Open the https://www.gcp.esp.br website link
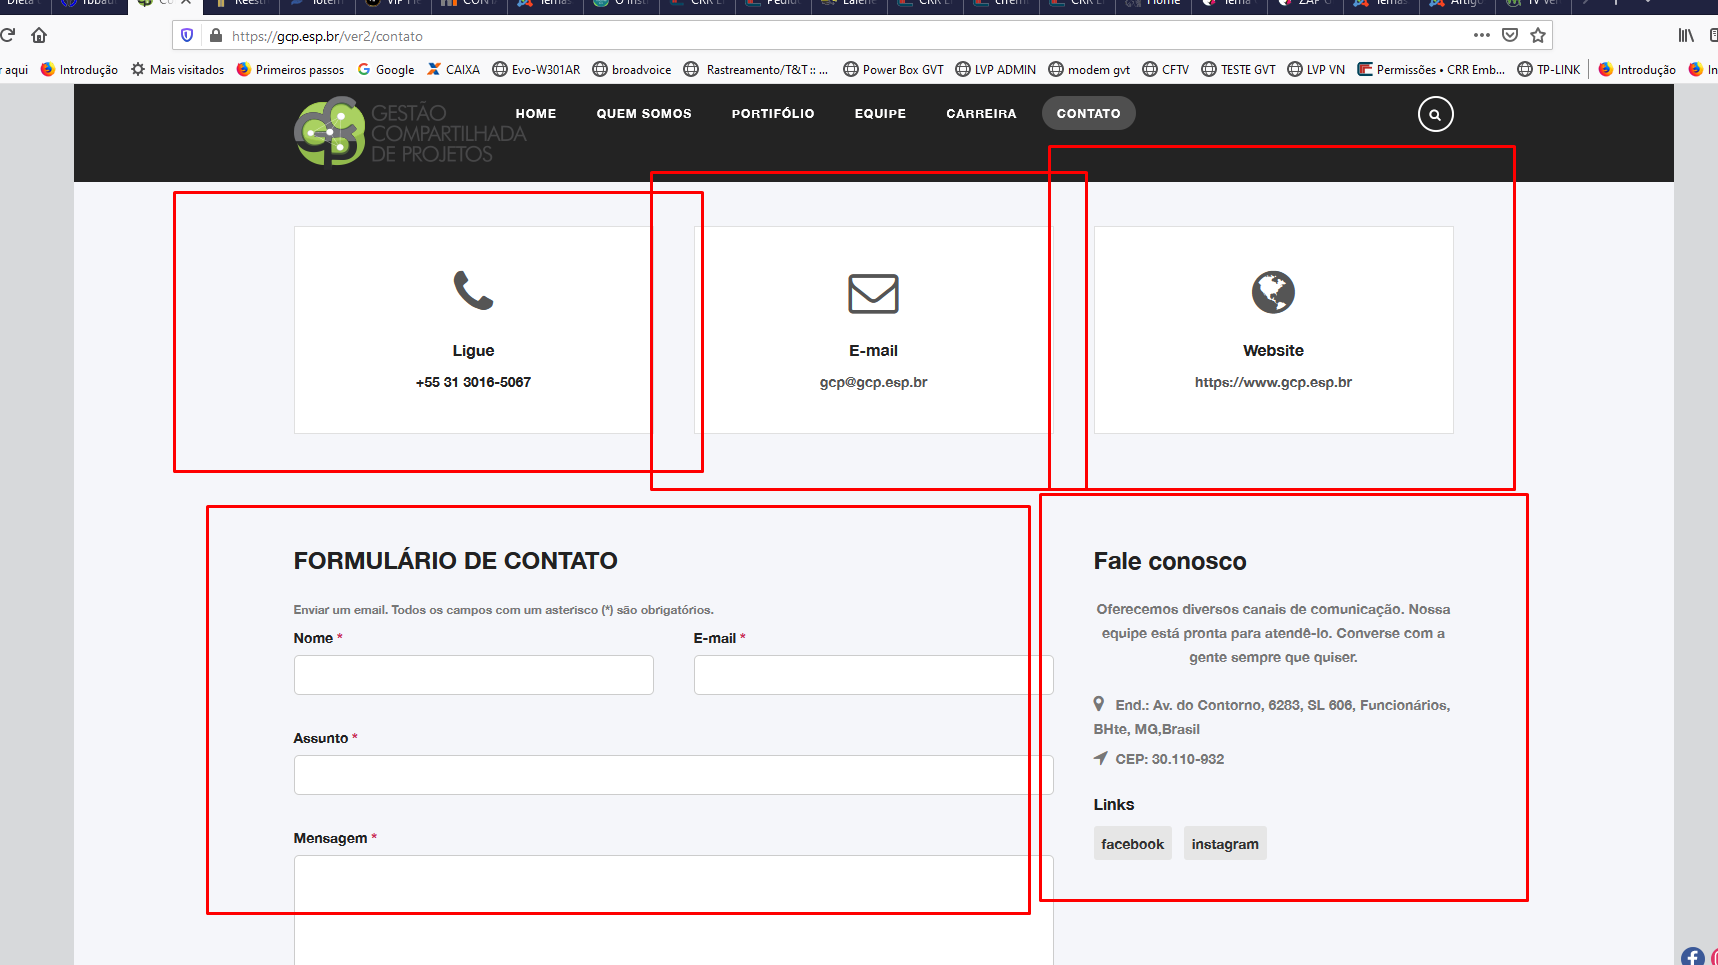 pos(1273,382)
